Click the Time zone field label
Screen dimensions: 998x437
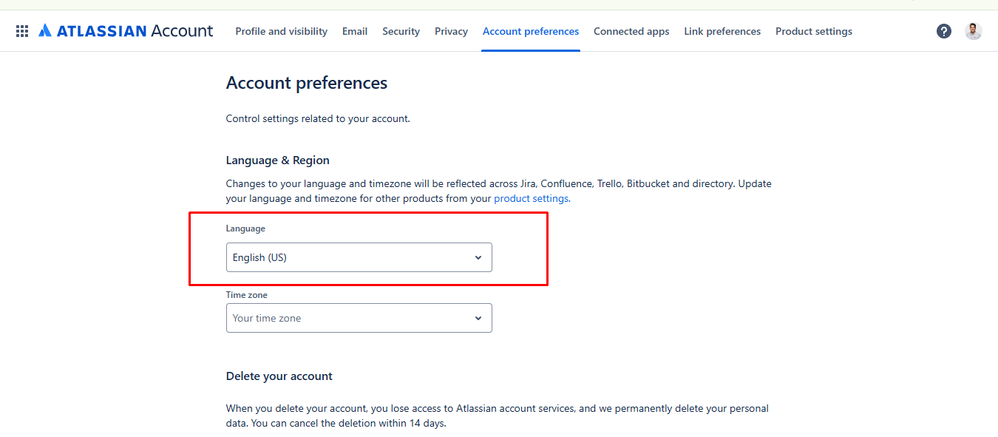247,295
